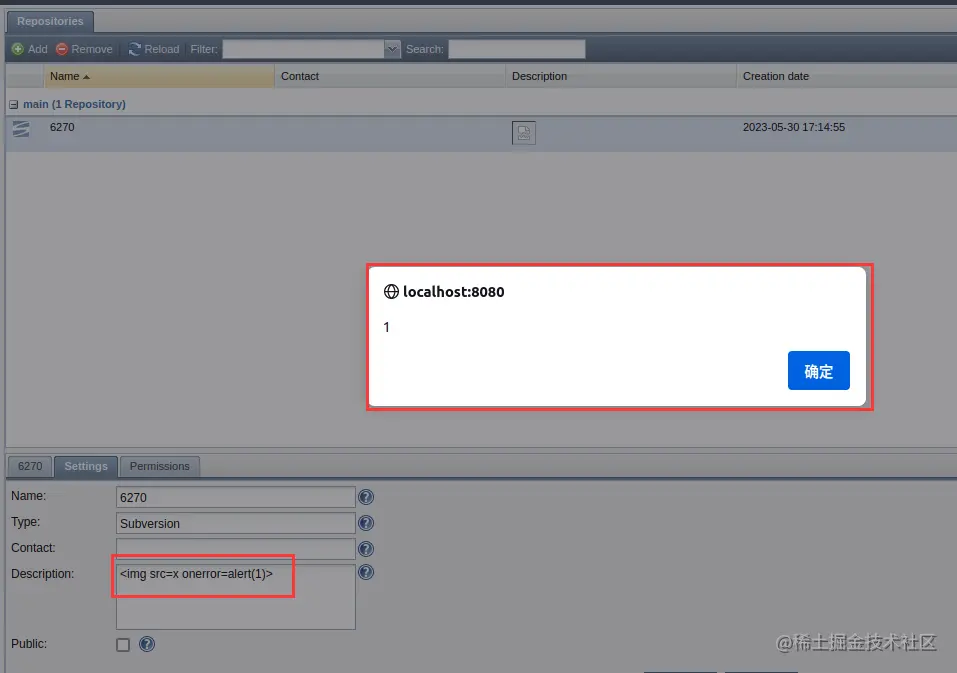Click the globe icon in the localhost:8080 dialog
Screen dimensions: 957x673
[390, 292]
